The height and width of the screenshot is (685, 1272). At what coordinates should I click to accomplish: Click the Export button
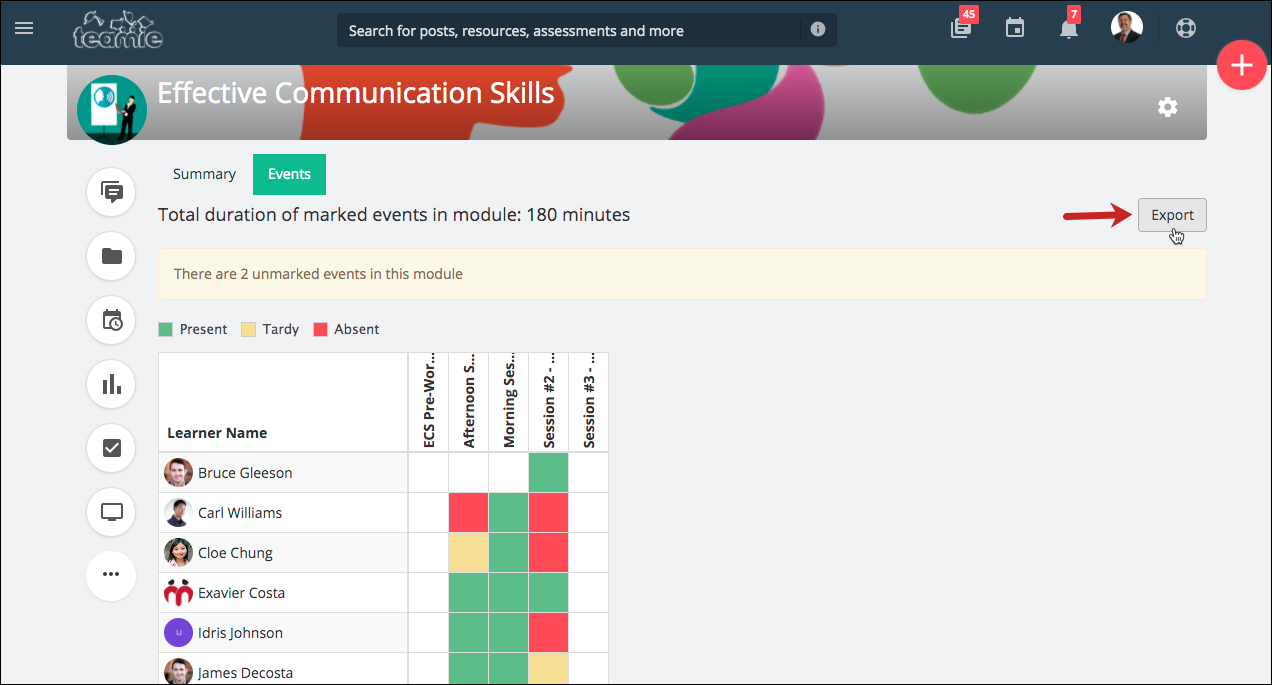pyautogui.click(x=1172, y=215)
